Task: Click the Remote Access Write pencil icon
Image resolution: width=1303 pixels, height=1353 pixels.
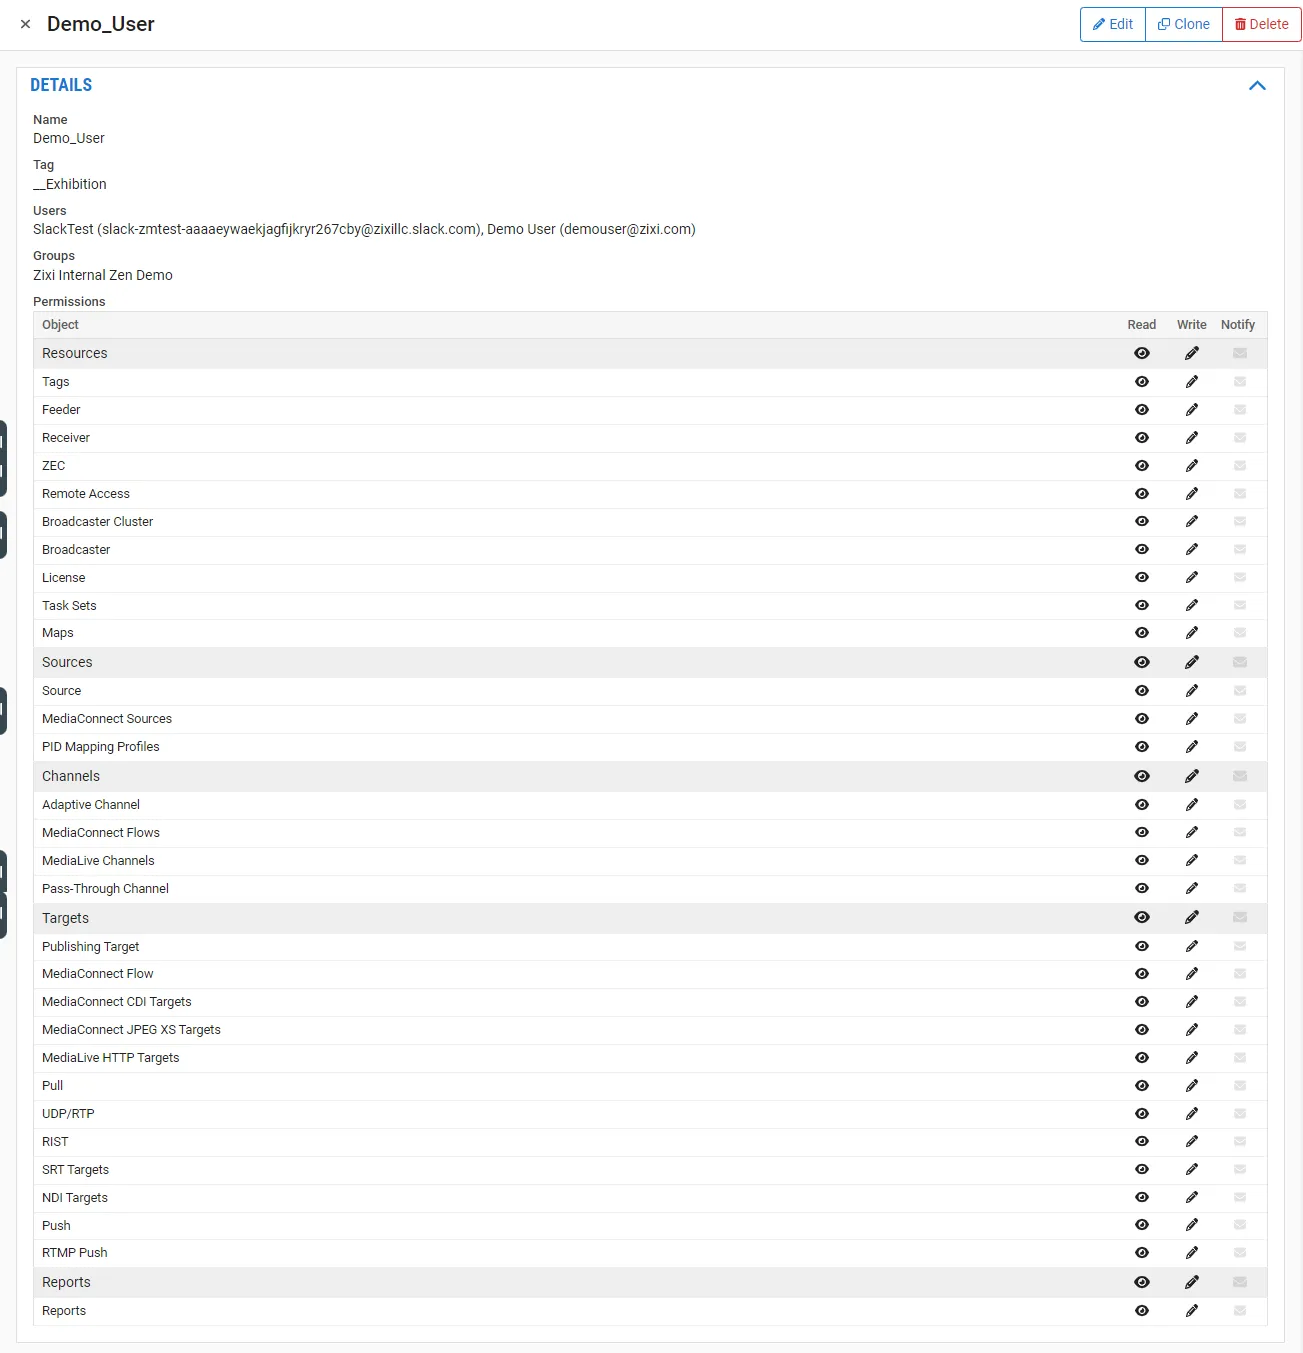Action: (1192, 494)
